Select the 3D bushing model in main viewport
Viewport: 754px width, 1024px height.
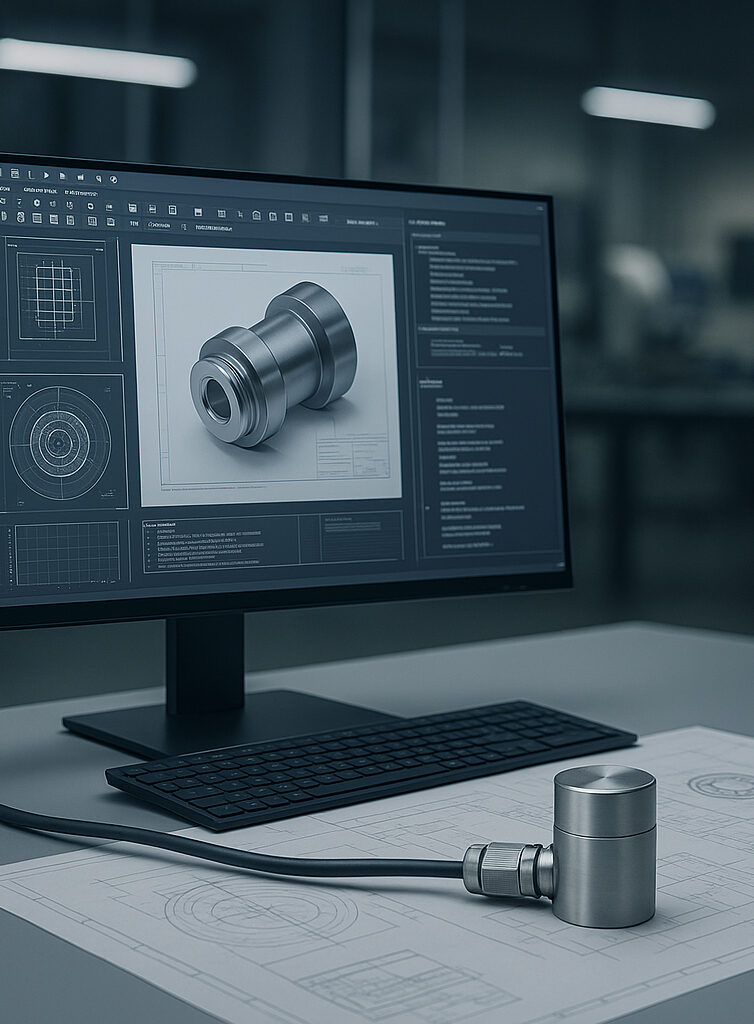point(273,364)
